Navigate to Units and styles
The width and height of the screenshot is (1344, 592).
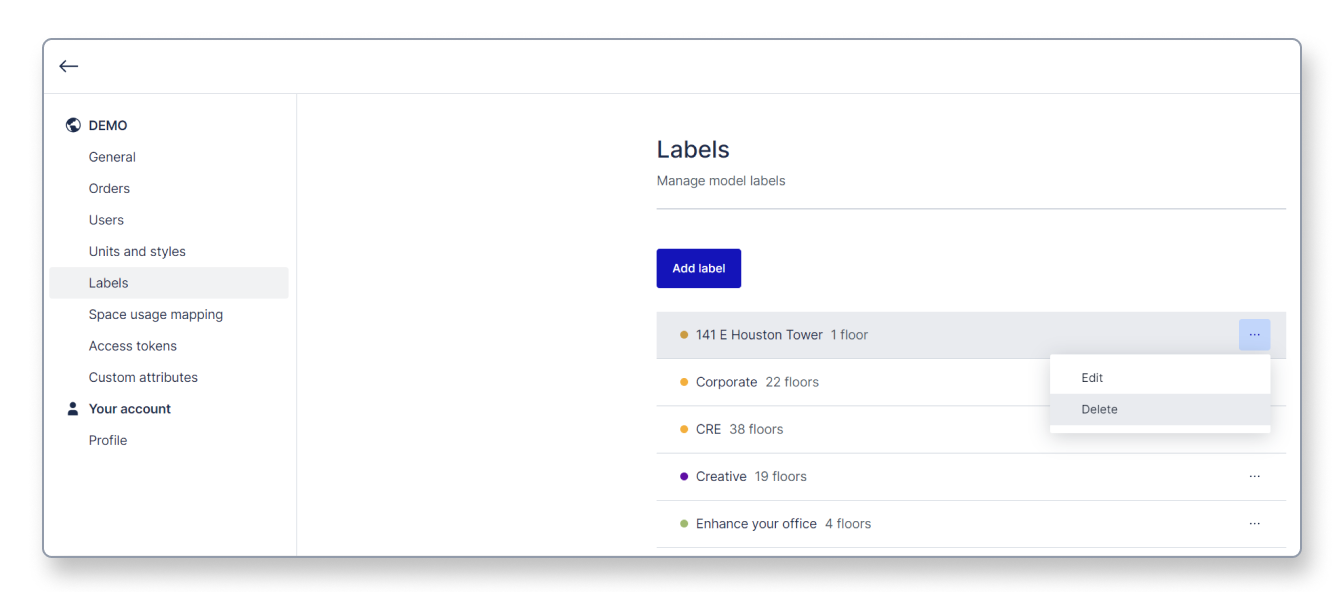[137, 251]
